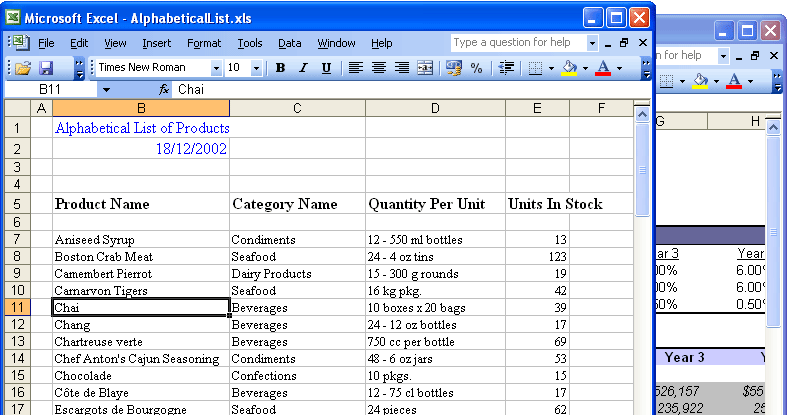Apply the yellow Fill Color swatch
This screenshot has width=791, height=415.
point(570,68)
